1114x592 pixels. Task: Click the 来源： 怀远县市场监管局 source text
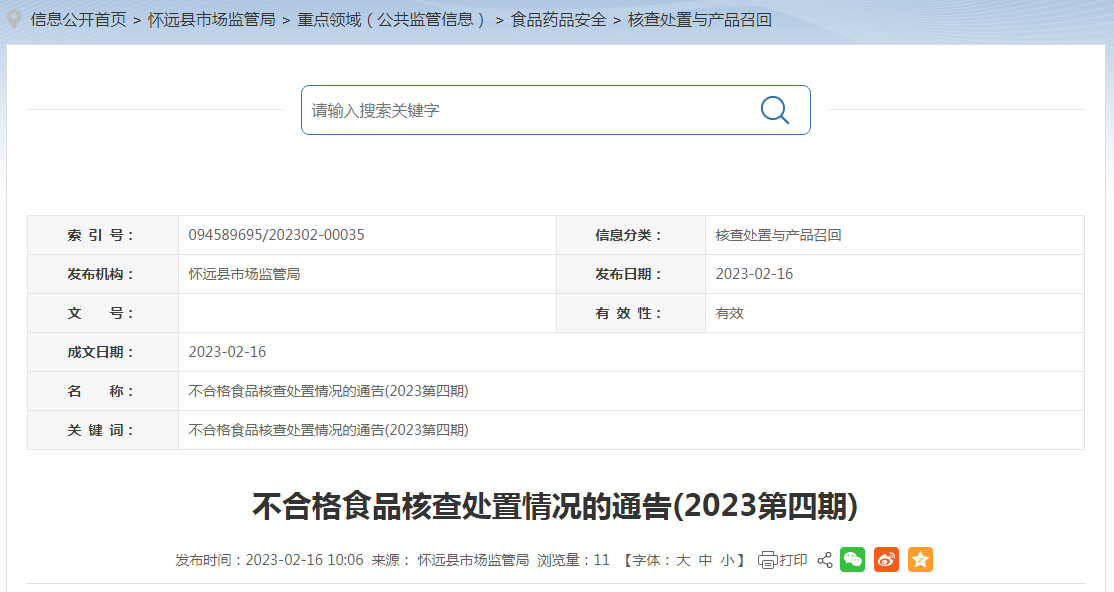(450, 561)
